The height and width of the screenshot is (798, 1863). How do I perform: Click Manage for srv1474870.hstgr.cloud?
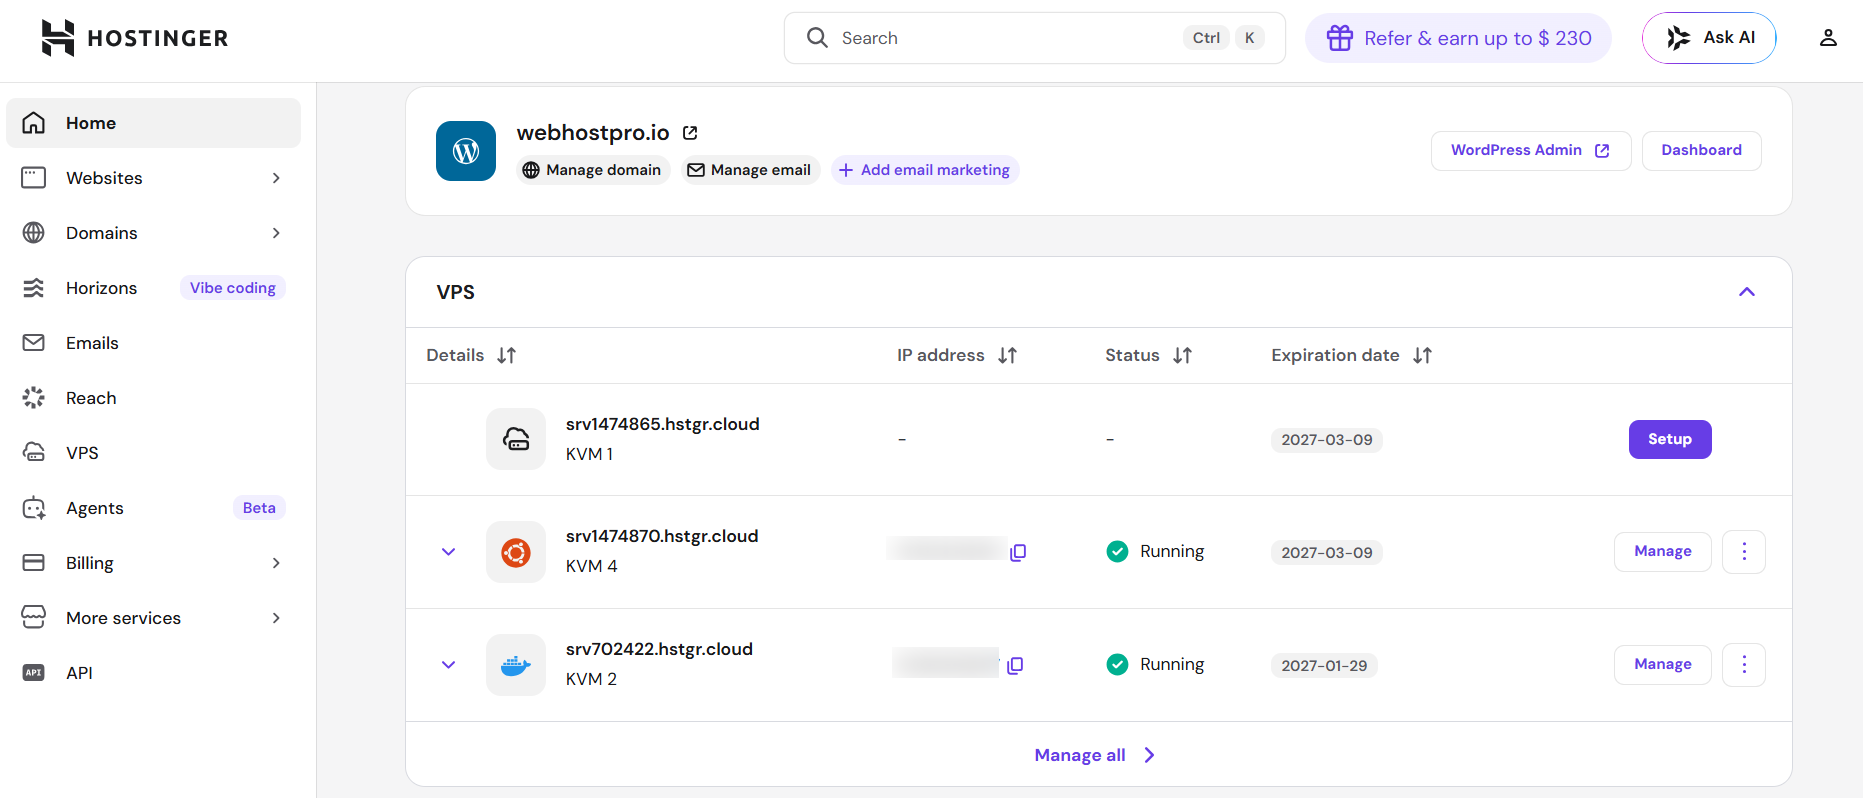[x=1663, y=552]
